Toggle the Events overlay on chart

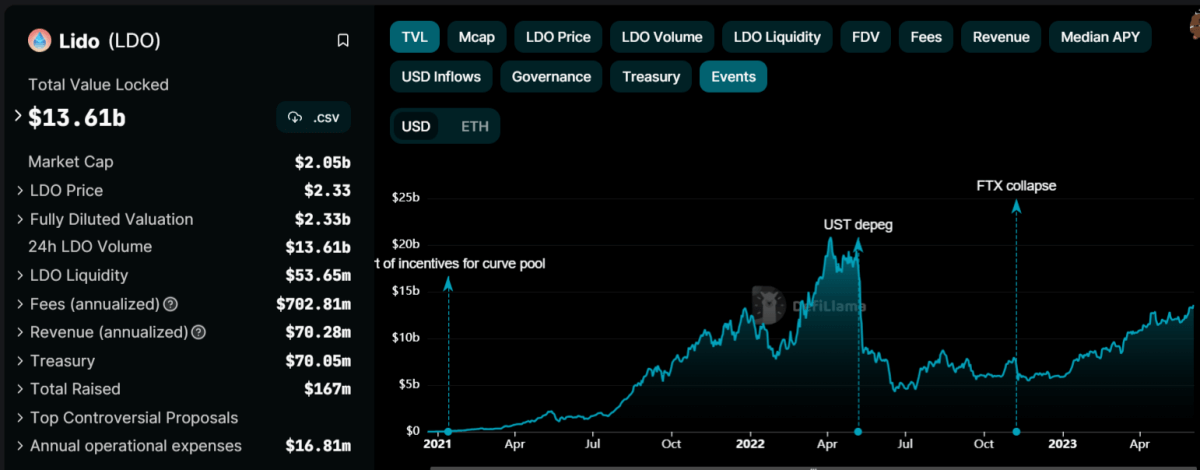(x=733, y=76)
